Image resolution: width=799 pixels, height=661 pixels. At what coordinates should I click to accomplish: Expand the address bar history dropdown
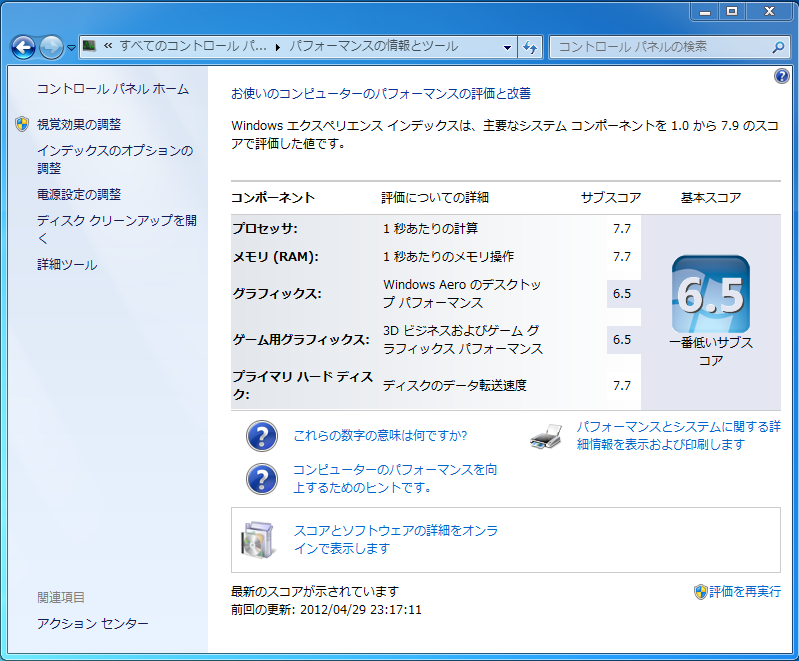507,47
